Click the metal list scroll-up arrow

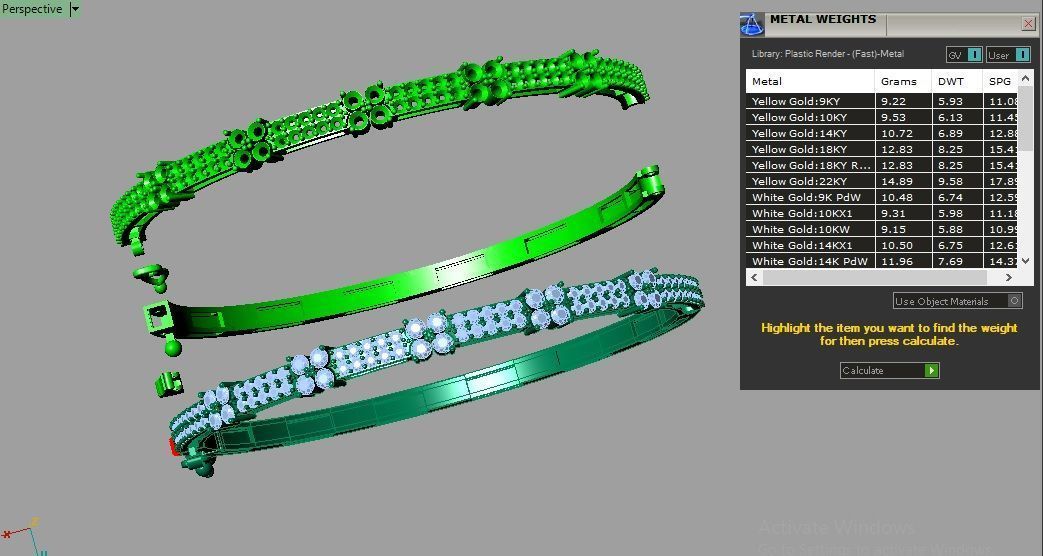pos(1026,78)
